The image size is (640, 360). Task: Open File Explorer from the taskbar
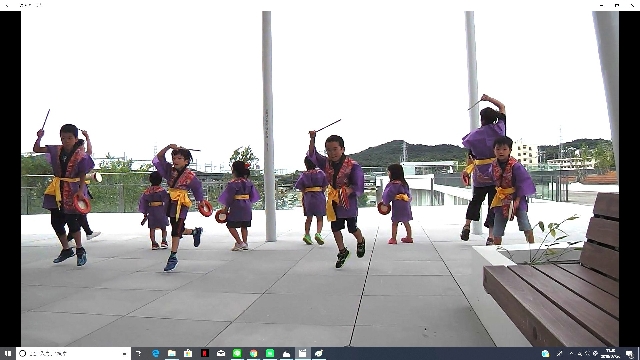click(172, 353)
